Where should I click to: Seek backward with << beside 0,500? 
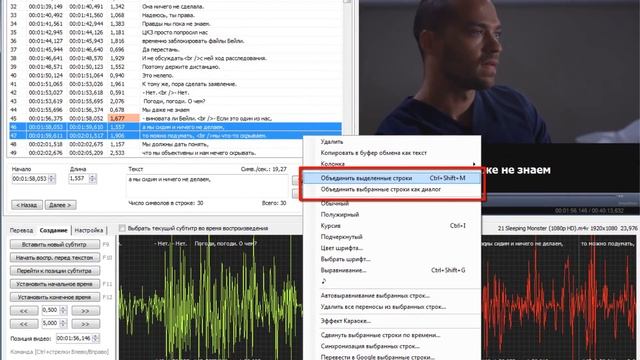tap(24, 311)
